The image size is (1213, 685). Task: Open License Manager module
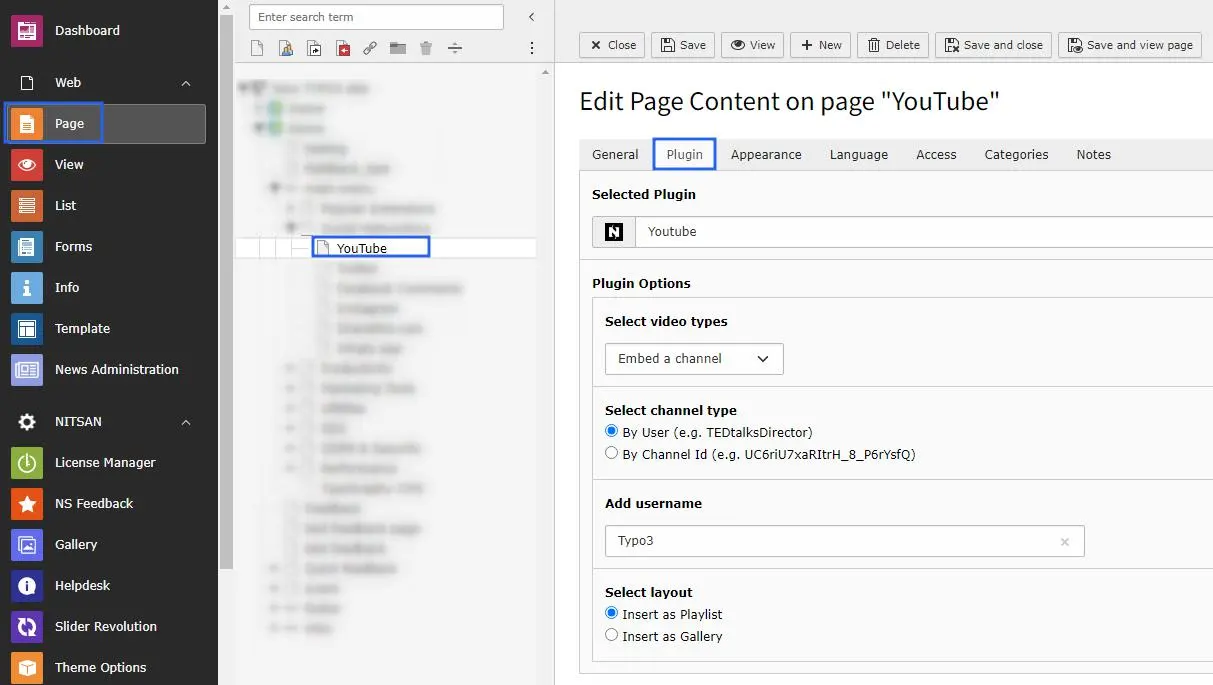(x=108, y=463)
